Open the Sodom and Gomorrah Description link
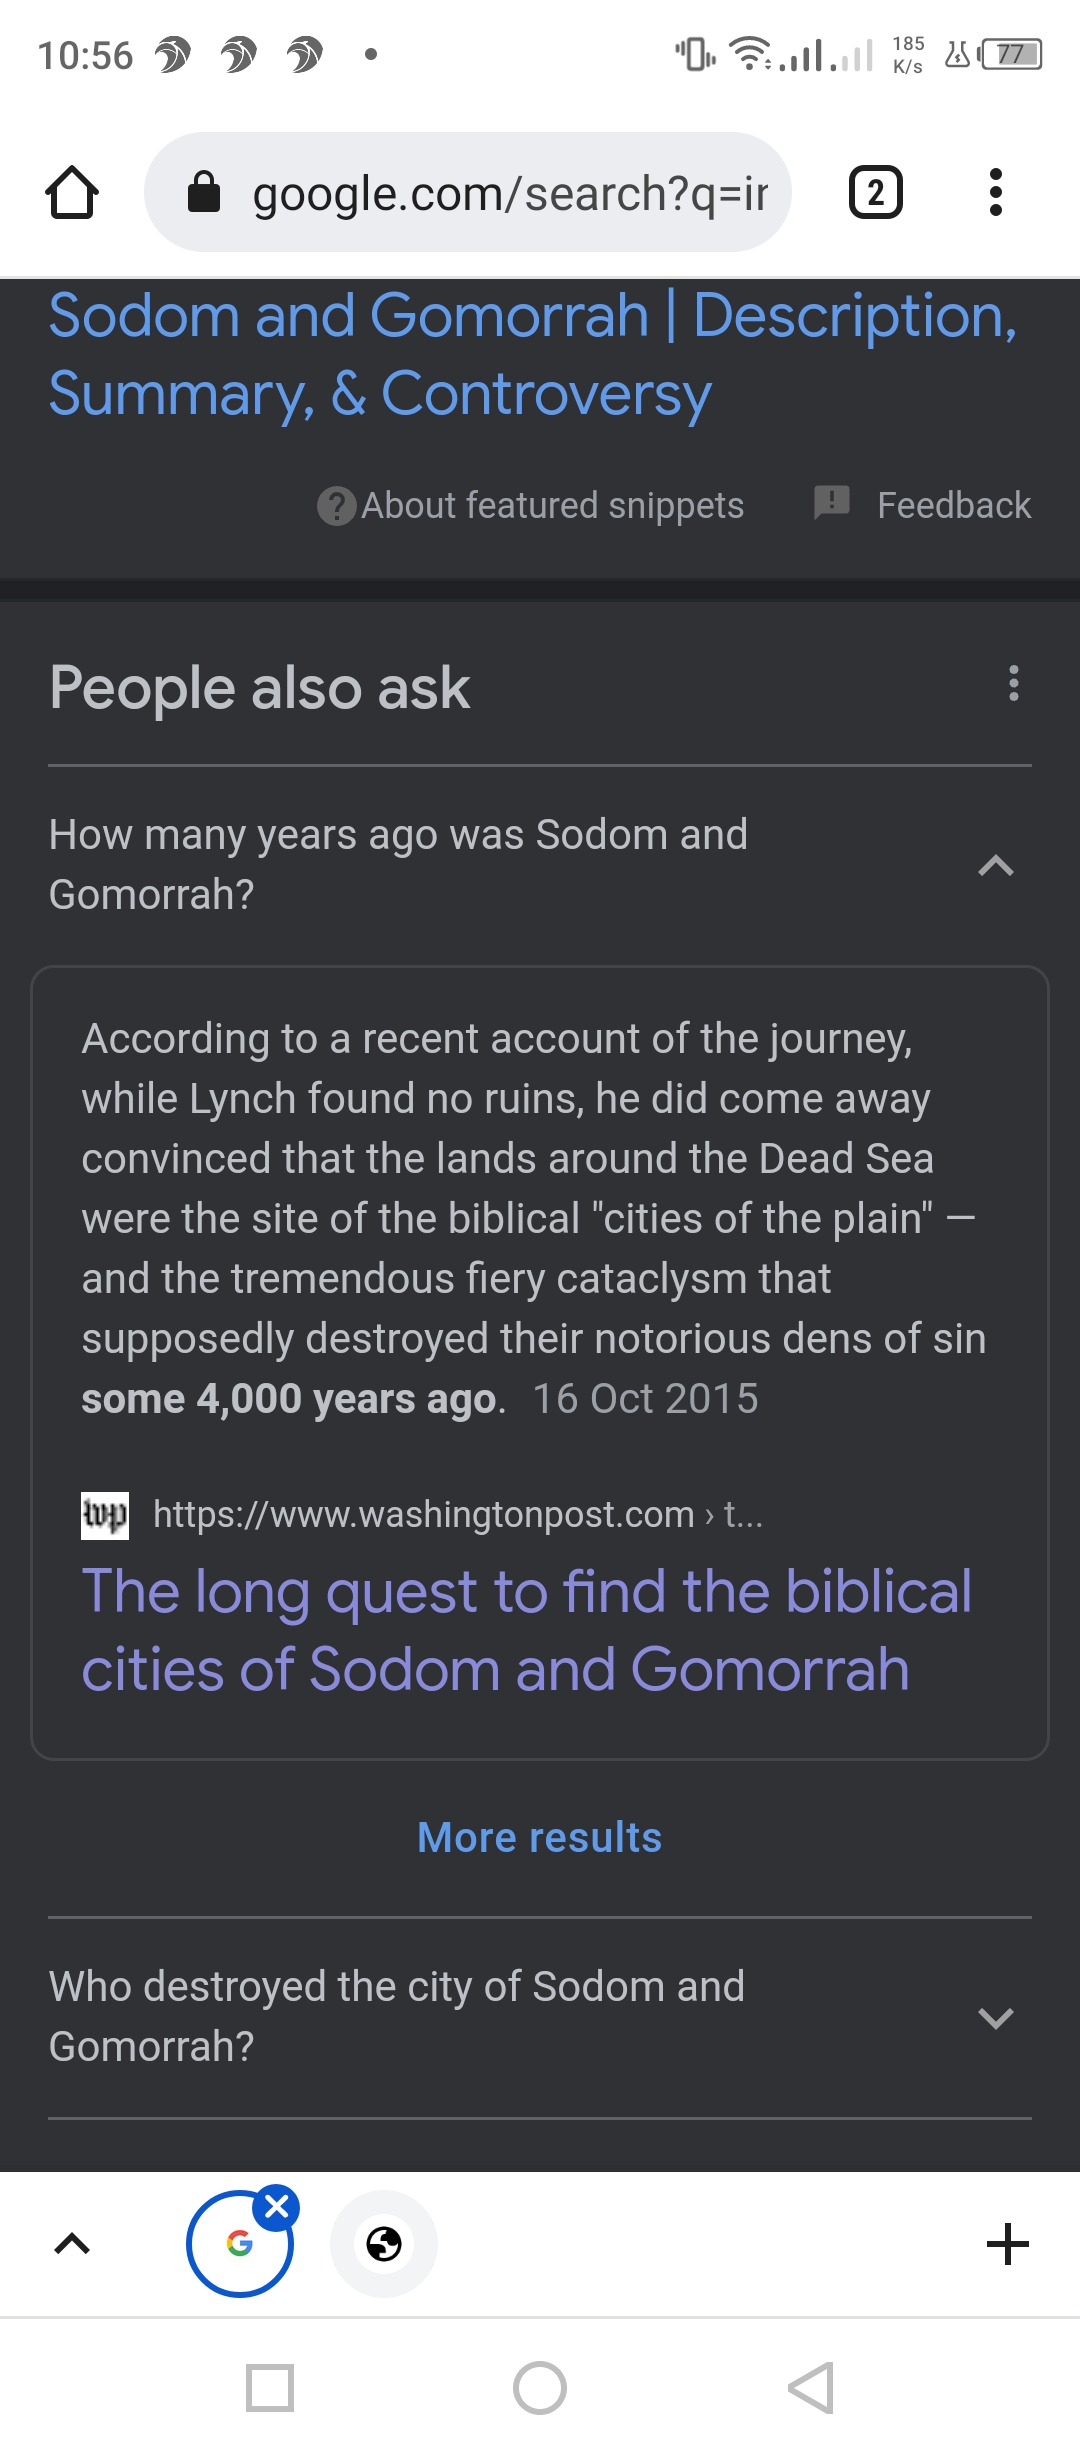Image resolution: width=1080 pixels, height=2460 pixels. tap(533, 354)
